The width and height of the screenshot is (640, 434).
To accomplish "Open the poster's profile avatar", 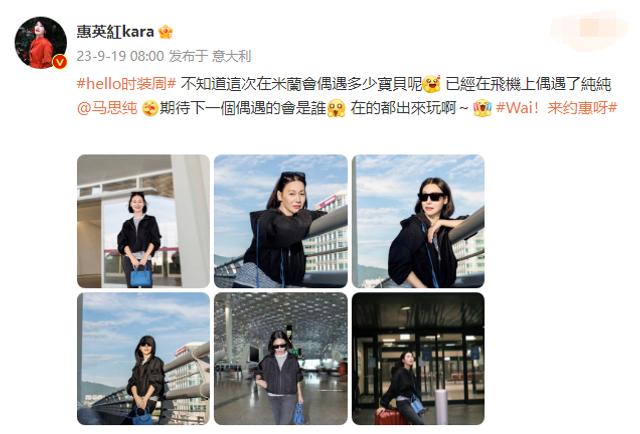I will point(41,42).
